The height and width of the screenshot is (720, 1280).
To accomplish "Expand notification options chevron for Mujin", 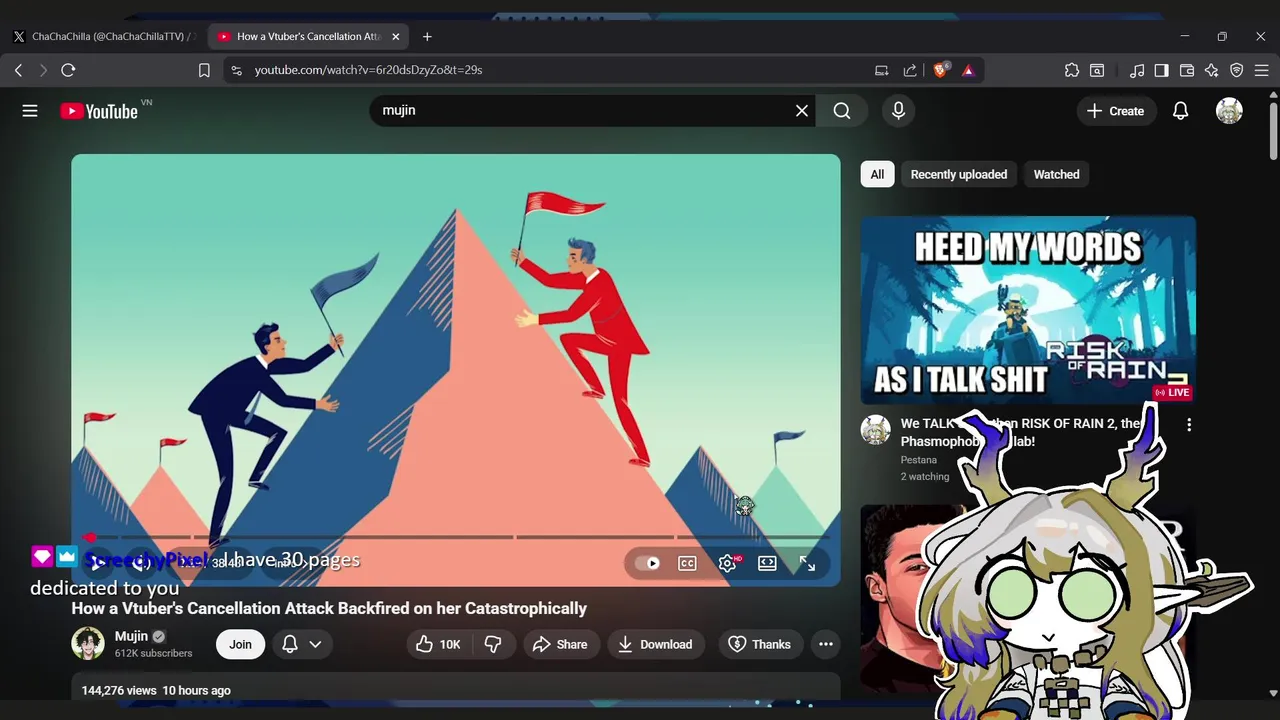I will [315, 644].
